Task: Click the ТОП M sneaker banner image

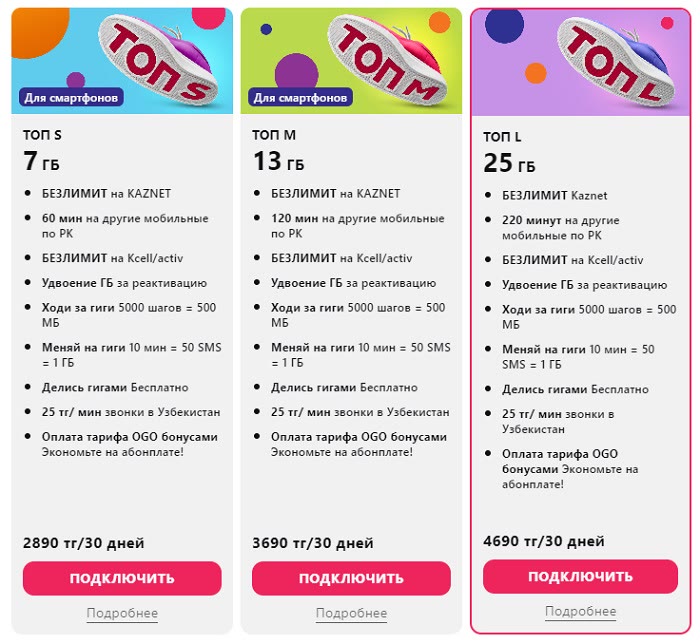Action: (x=351, y=61)
